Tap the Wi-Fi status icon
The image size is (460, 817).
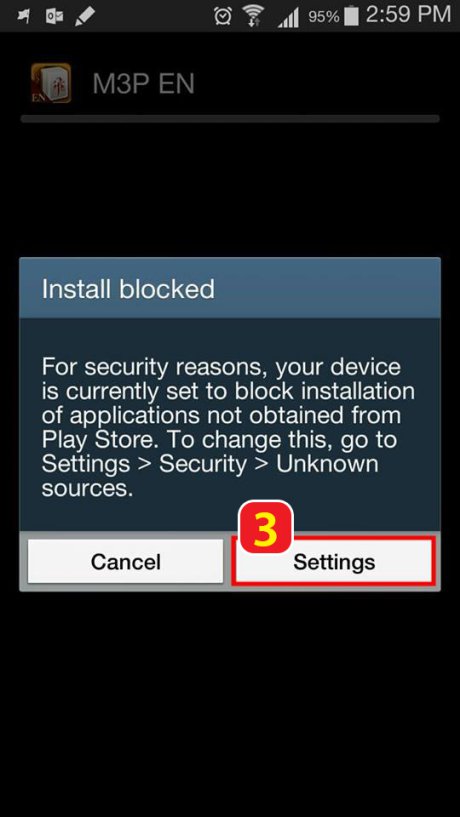pos(253,16)
